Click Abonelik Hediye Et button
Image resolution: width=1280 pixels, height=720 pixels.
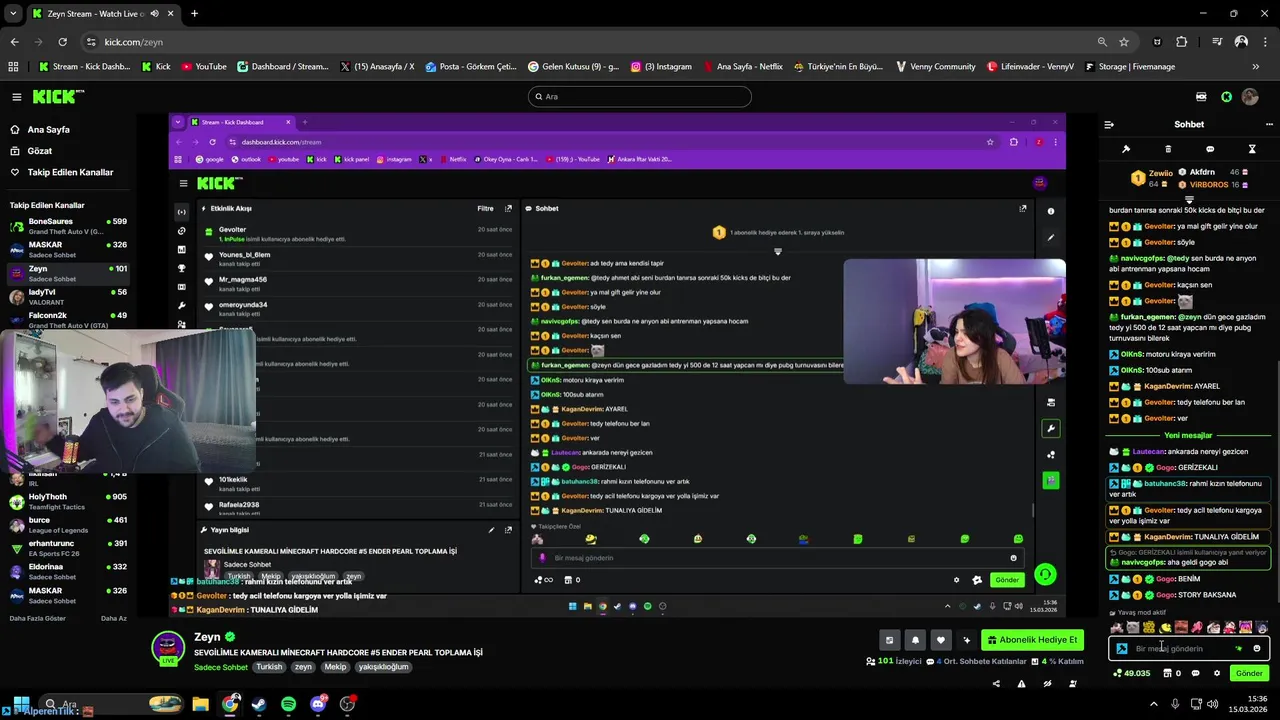point(1032,640)
